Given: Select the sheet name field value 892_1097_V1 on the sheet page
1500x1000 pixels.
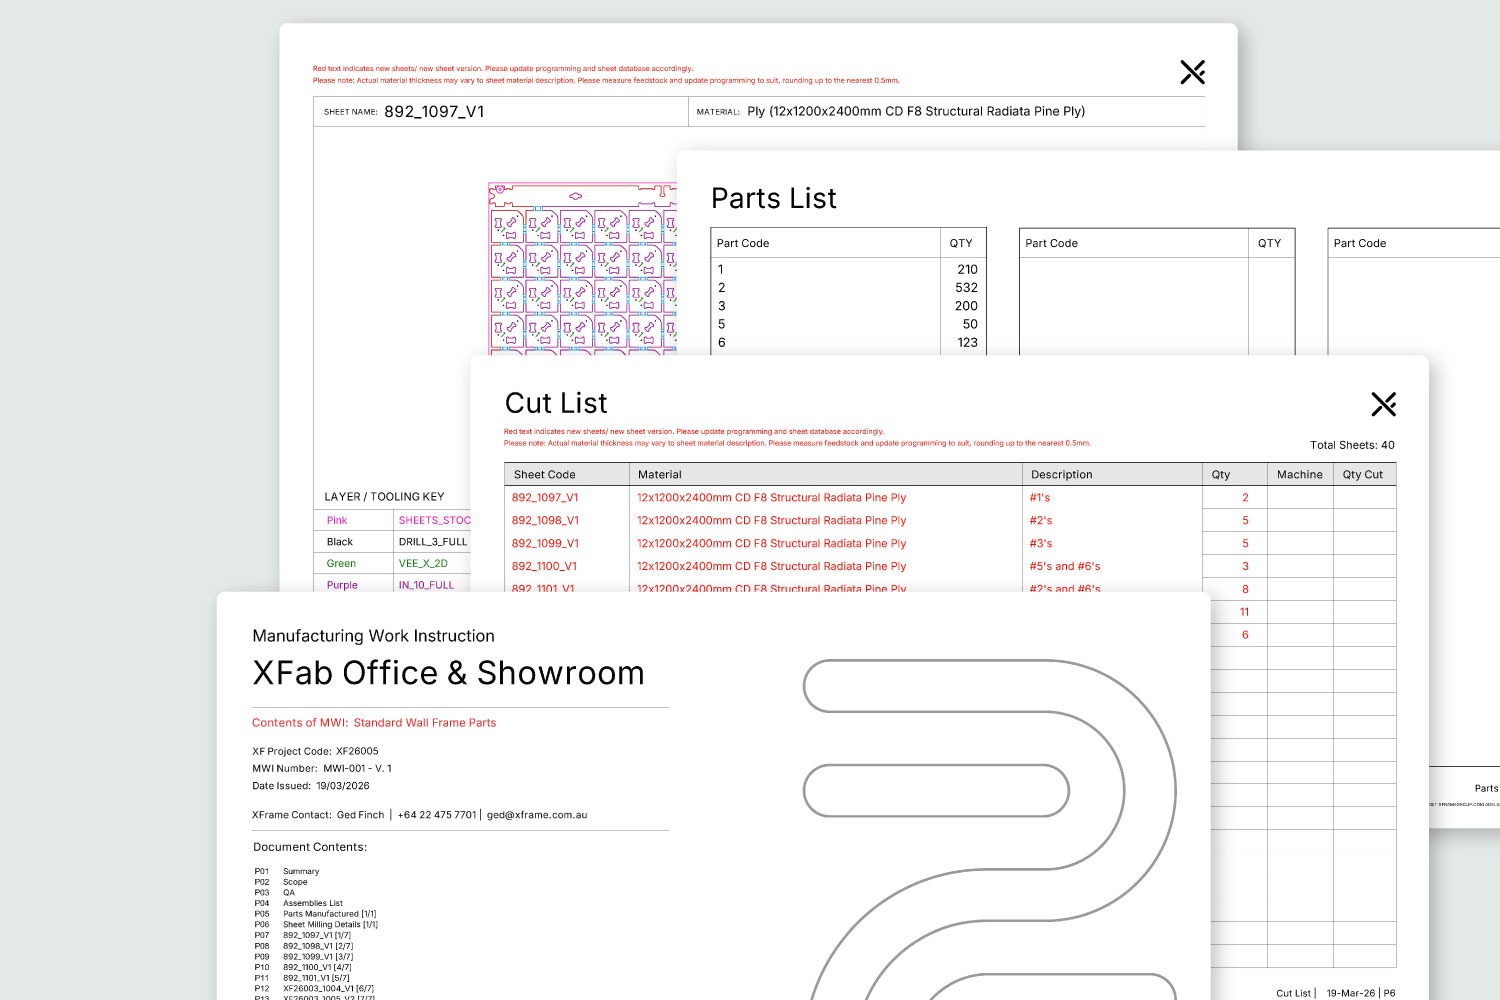Looking at the screenshot, I should pyautogui.click(x=434, y=112).
